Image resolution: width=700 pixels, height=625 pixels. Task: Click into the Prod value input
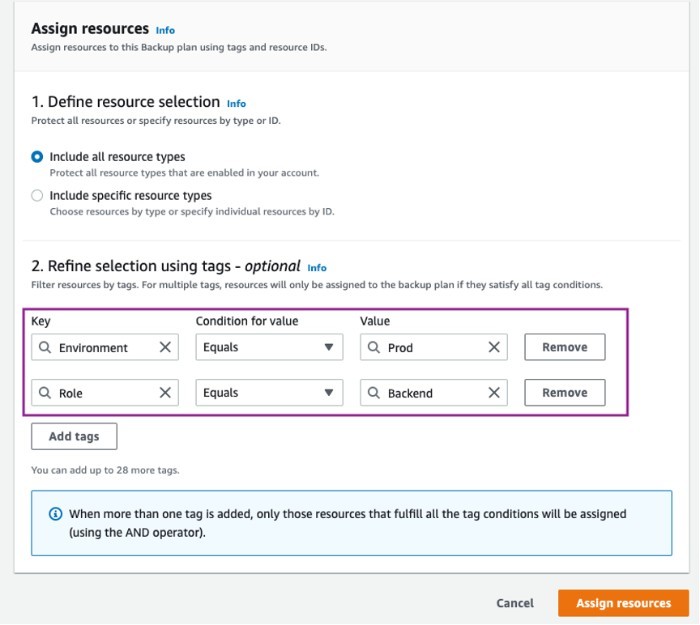[x=433, y=347]
